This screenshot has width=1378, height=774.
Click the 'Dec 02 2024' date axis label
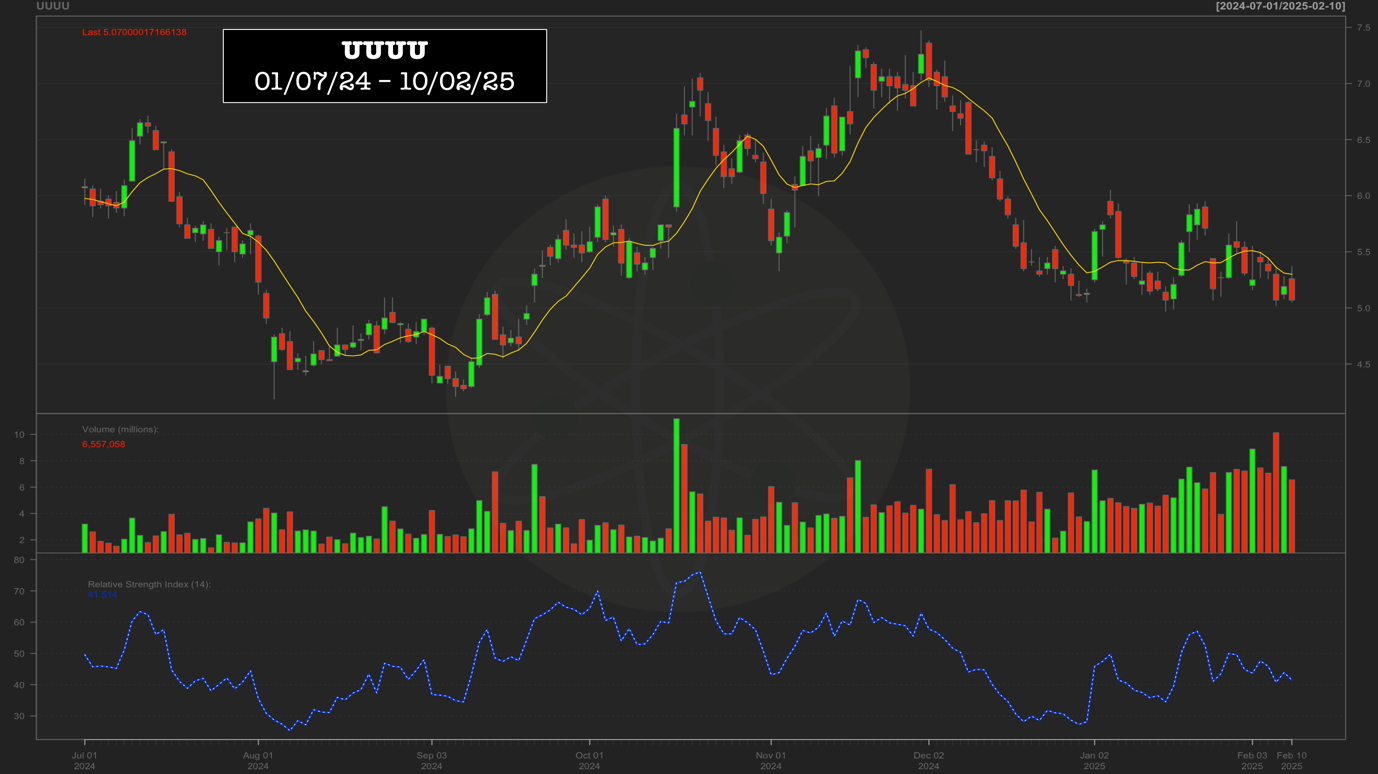(x=928, y=761)
